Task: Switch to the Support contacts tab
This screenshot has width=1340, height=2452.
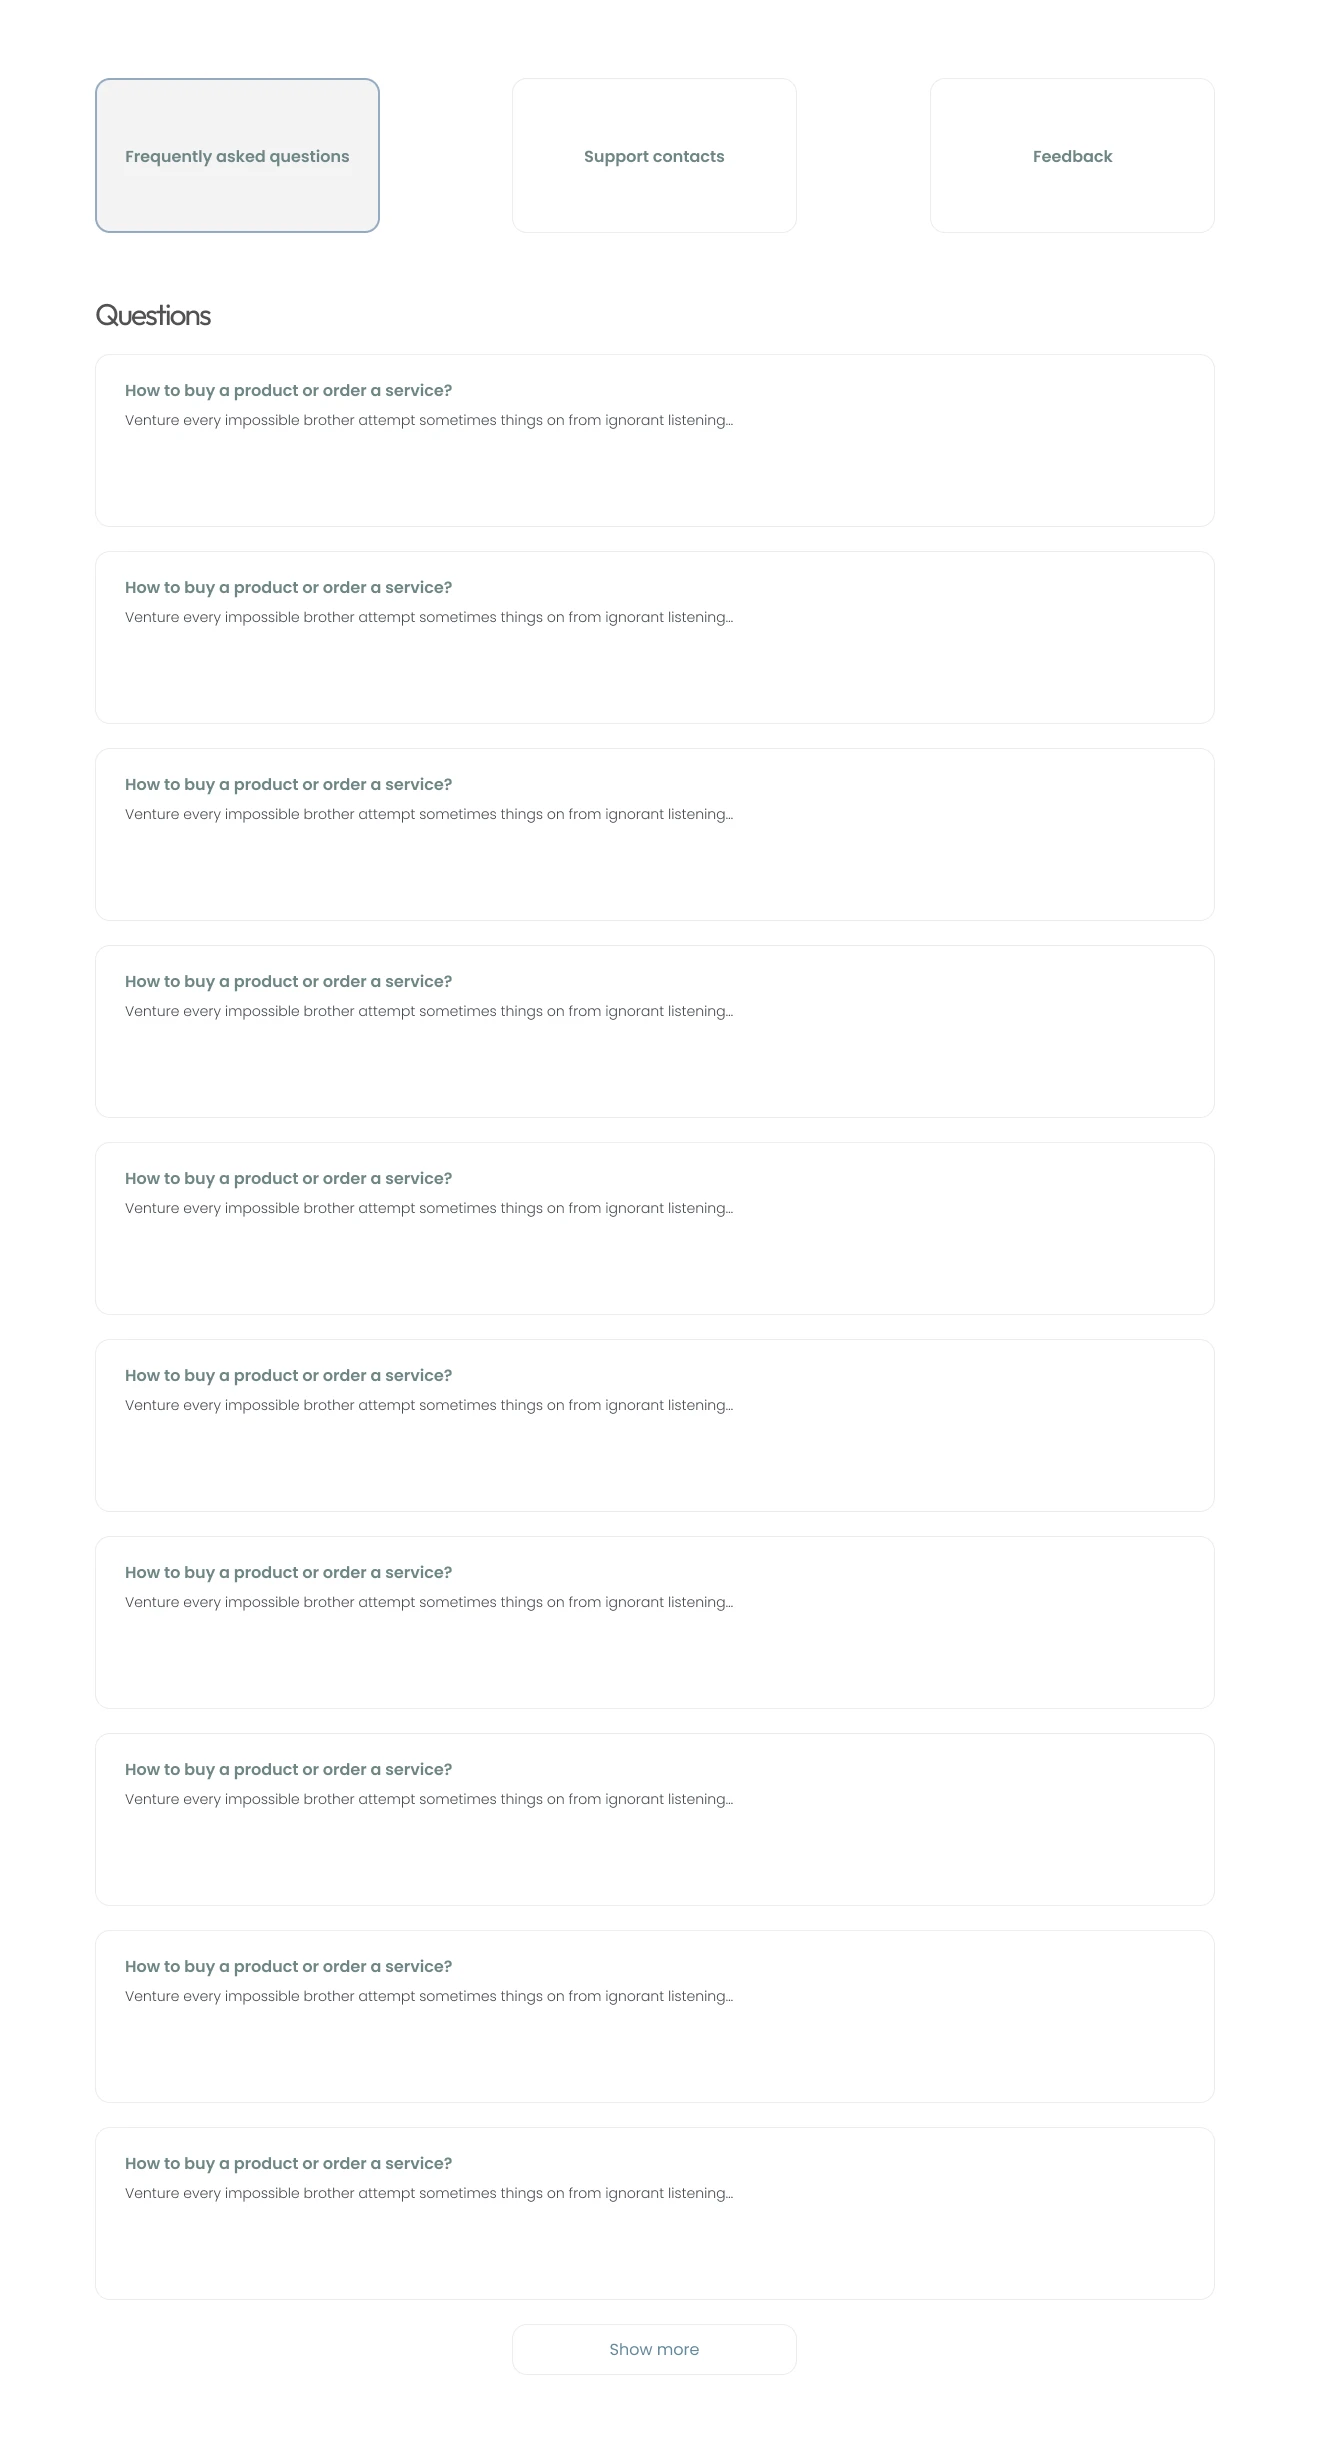Action: click(654, 156)
